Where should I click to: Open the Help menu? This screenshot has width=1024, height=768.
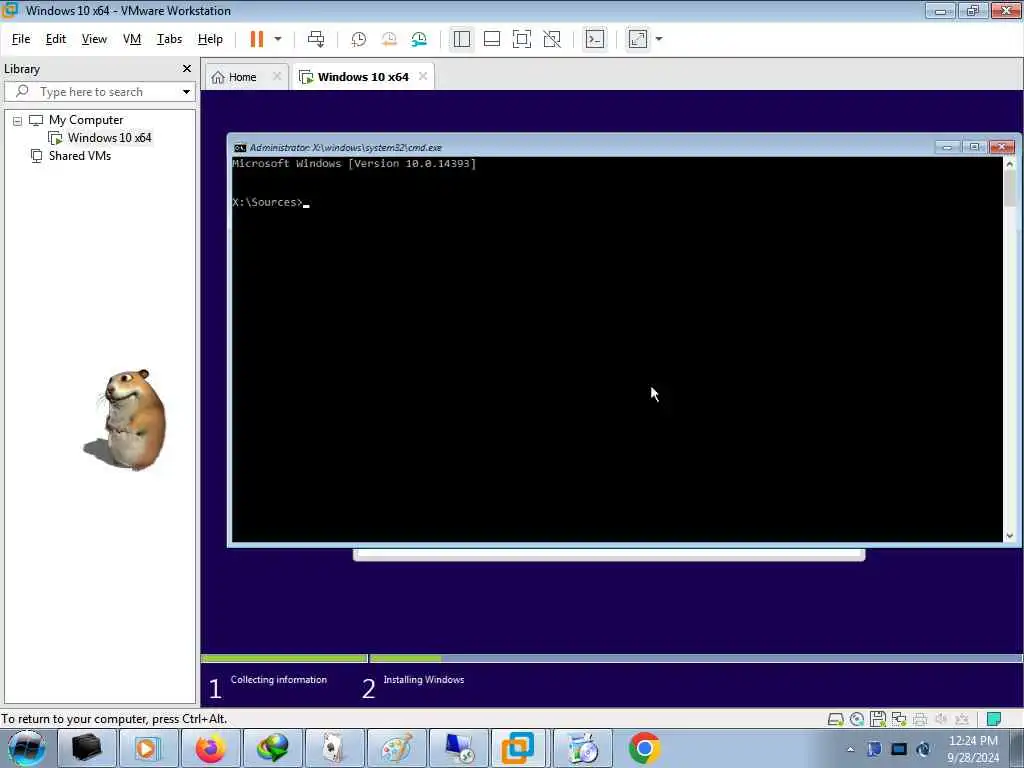point(210,39)
